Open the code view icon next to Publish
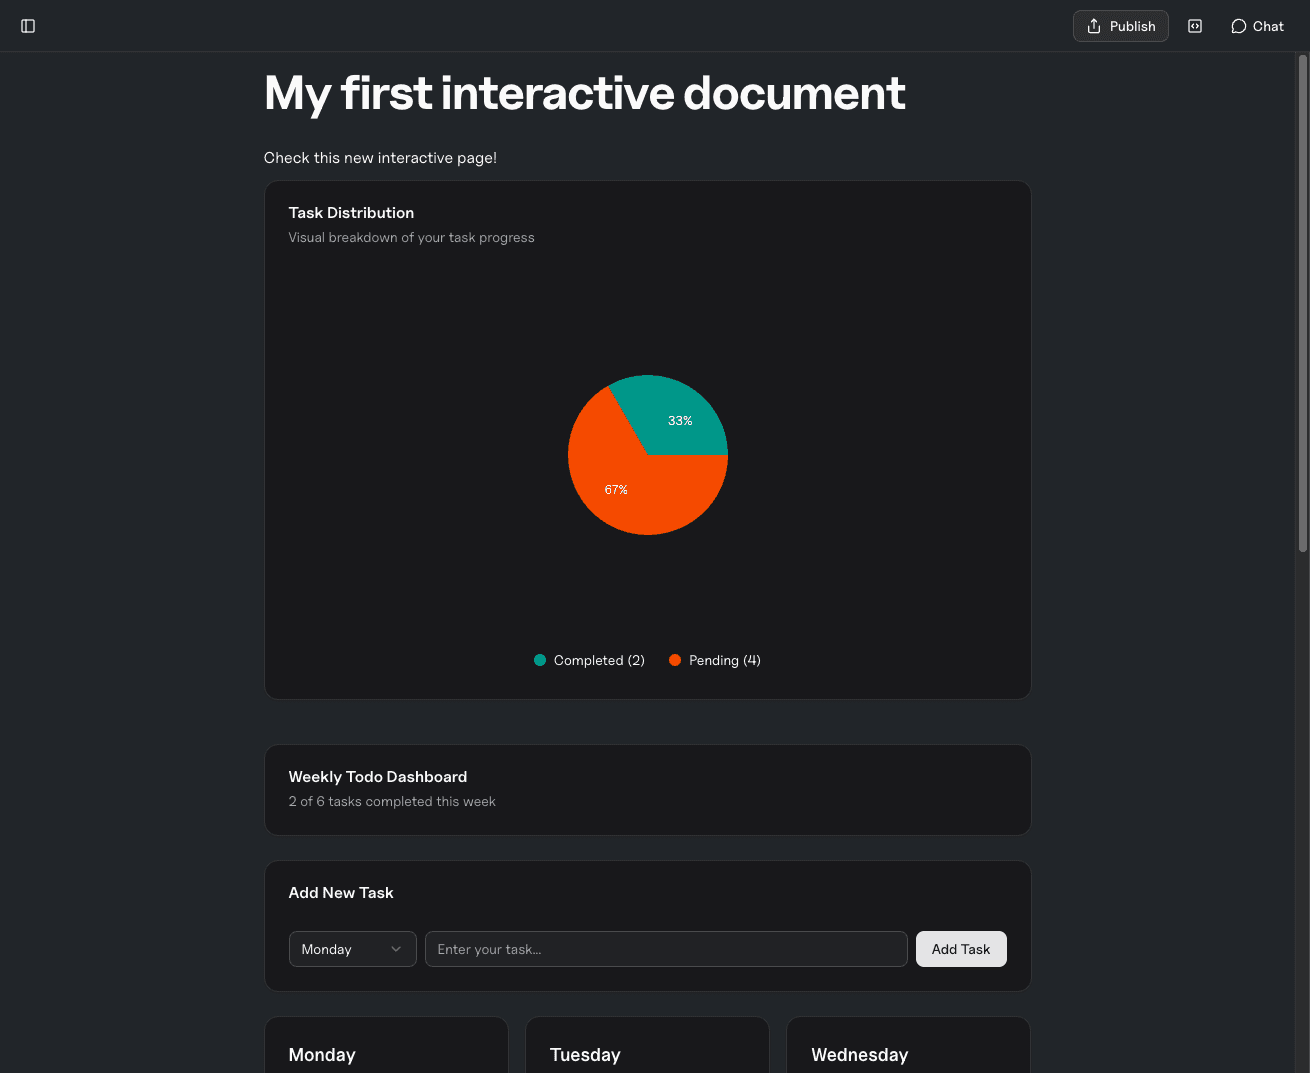The image size is (1310, 1073). pyautogui.click(x=1195, y=25)
